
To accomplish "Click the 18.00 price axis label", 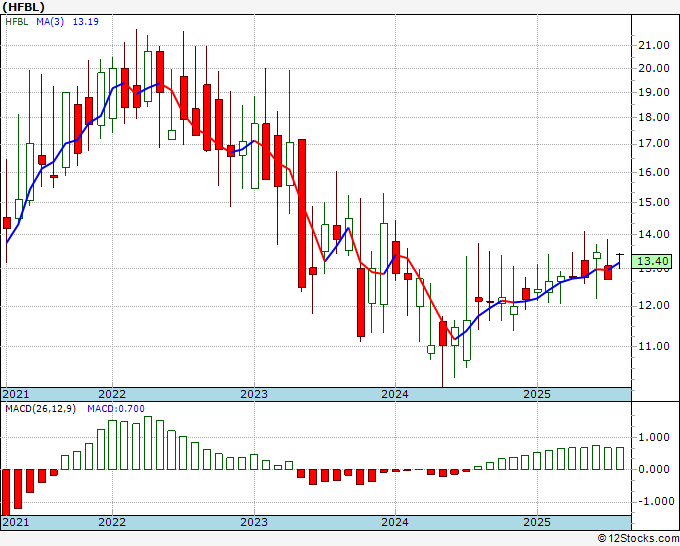I will [654, 117].
